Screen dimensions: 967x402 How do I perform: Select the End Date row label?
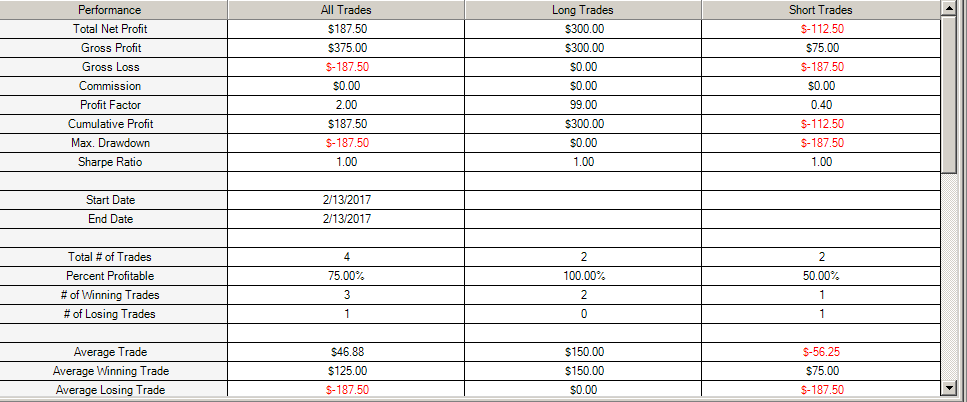coord(110,219)
